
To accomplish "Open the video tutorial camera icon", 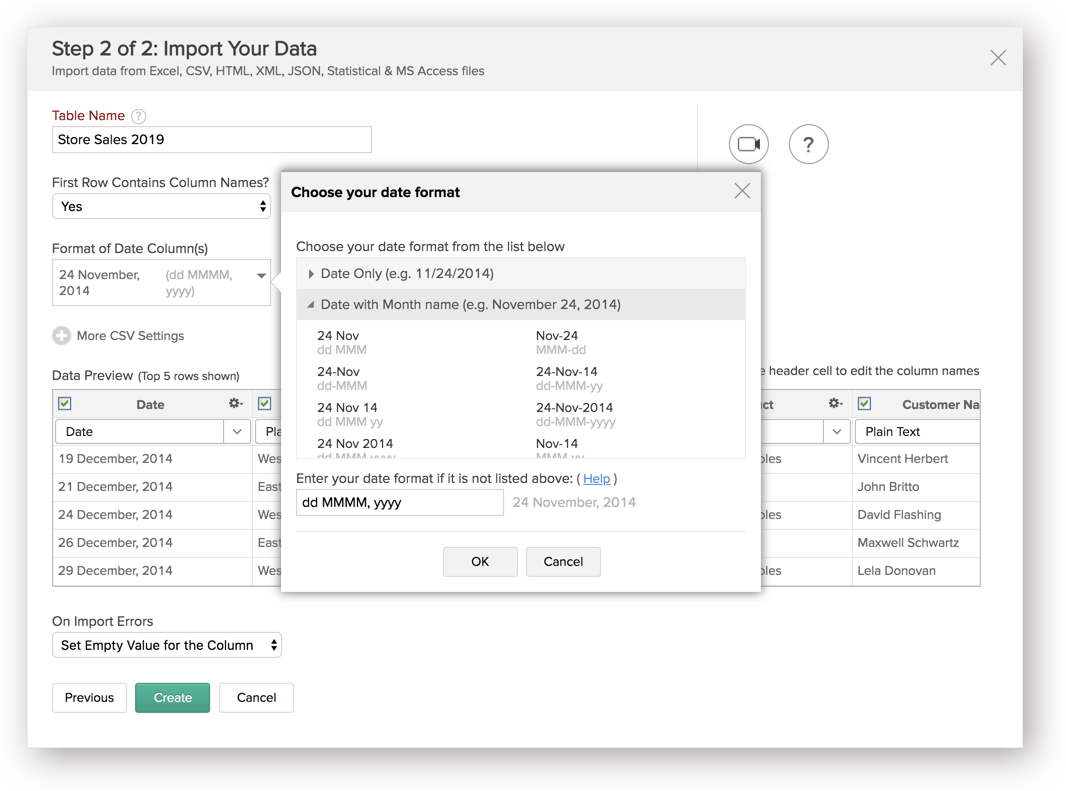I will coord(749,144).
